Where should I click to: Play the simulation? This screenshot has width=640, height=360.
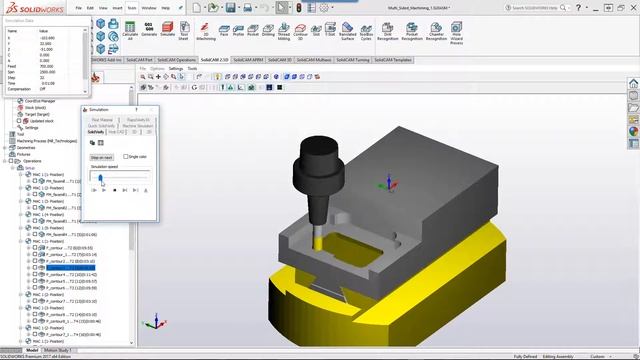coord(104,190)
